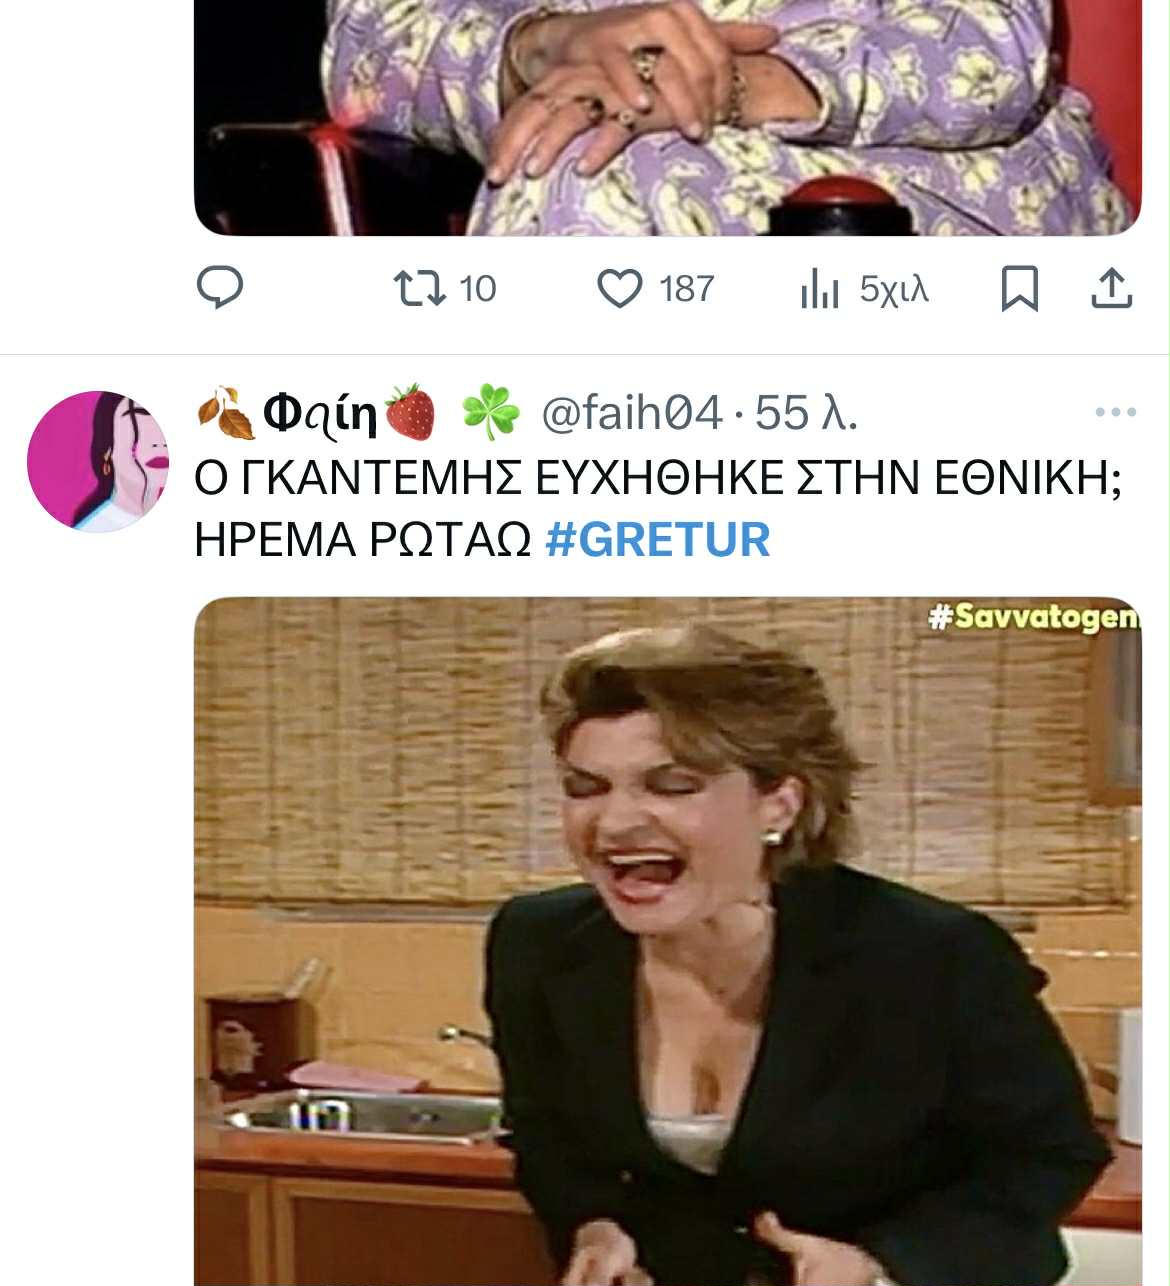Click the 55 λ. tweet timestamp
This screenshot has height=1286, width=1170.
pyautogui.click(x=806, y=412)
